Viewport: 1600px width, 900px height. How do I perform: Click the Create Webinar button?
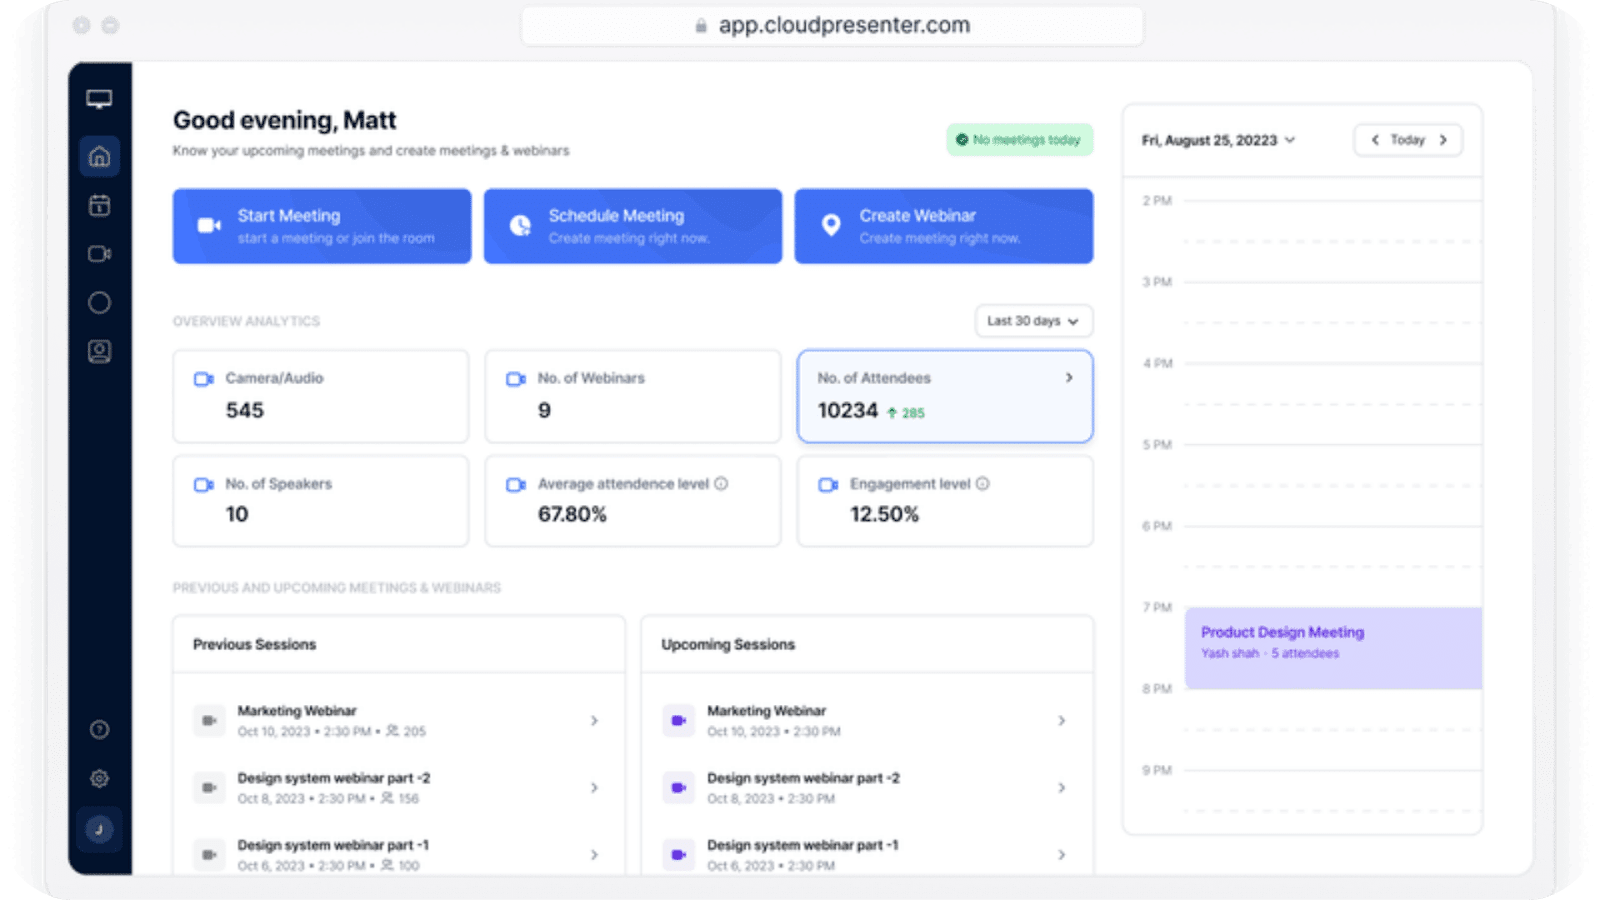(x=944, y=226)
